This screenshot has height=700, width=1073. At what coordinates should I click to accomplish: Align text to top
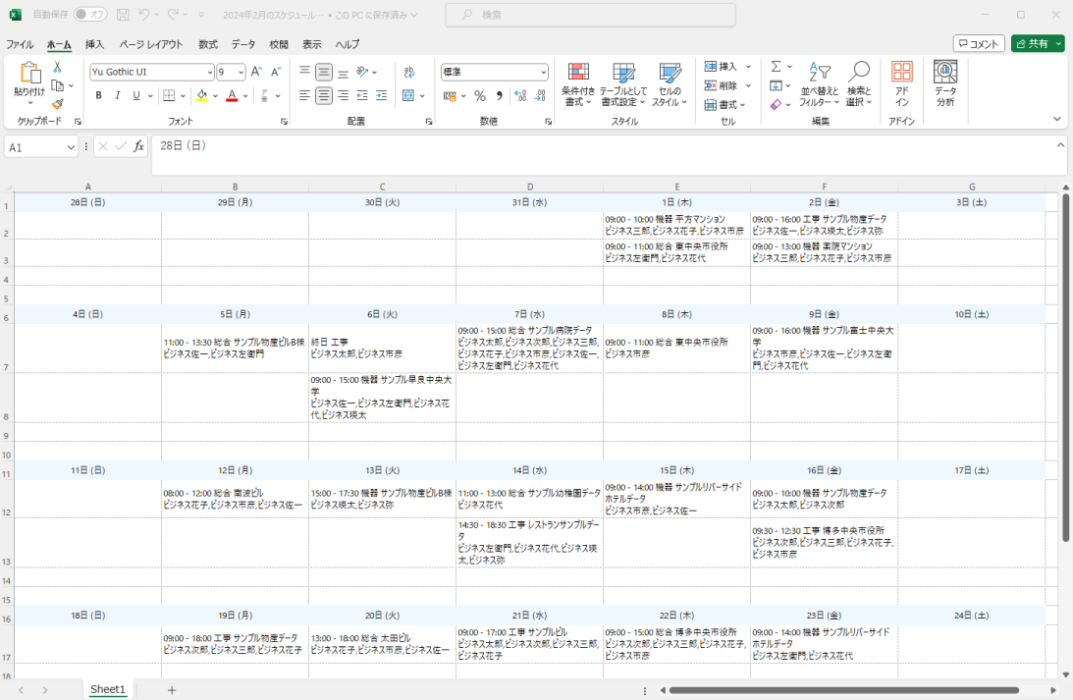point(305,71)
